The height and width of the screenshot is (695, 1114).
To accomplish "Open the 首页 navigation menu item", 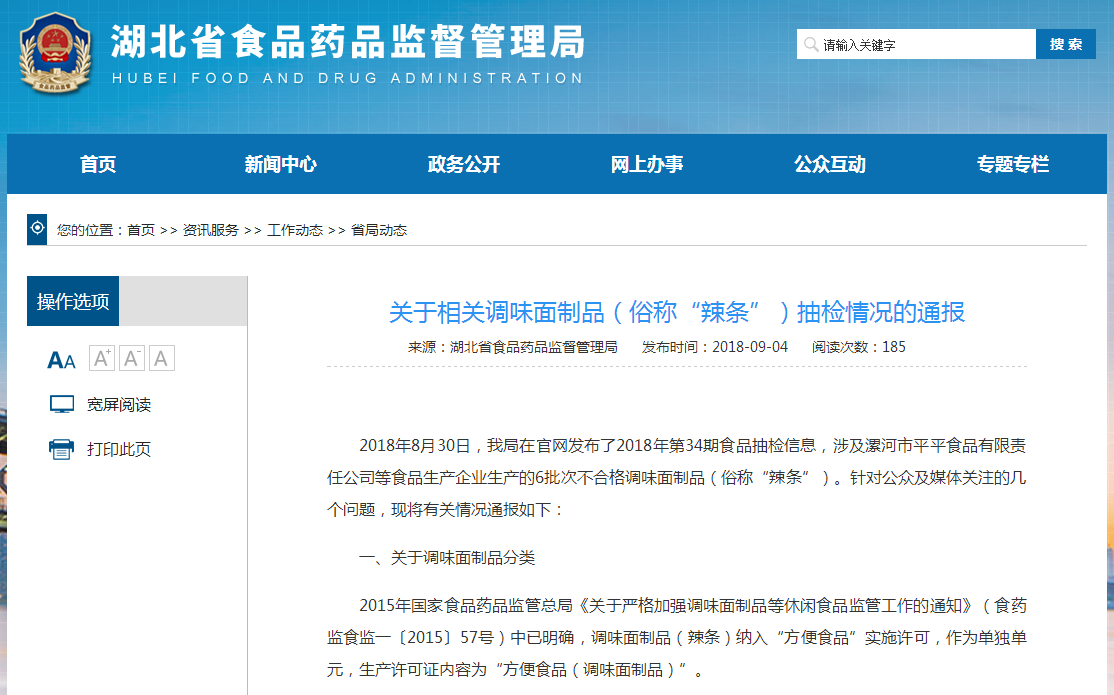I will 98,164.
